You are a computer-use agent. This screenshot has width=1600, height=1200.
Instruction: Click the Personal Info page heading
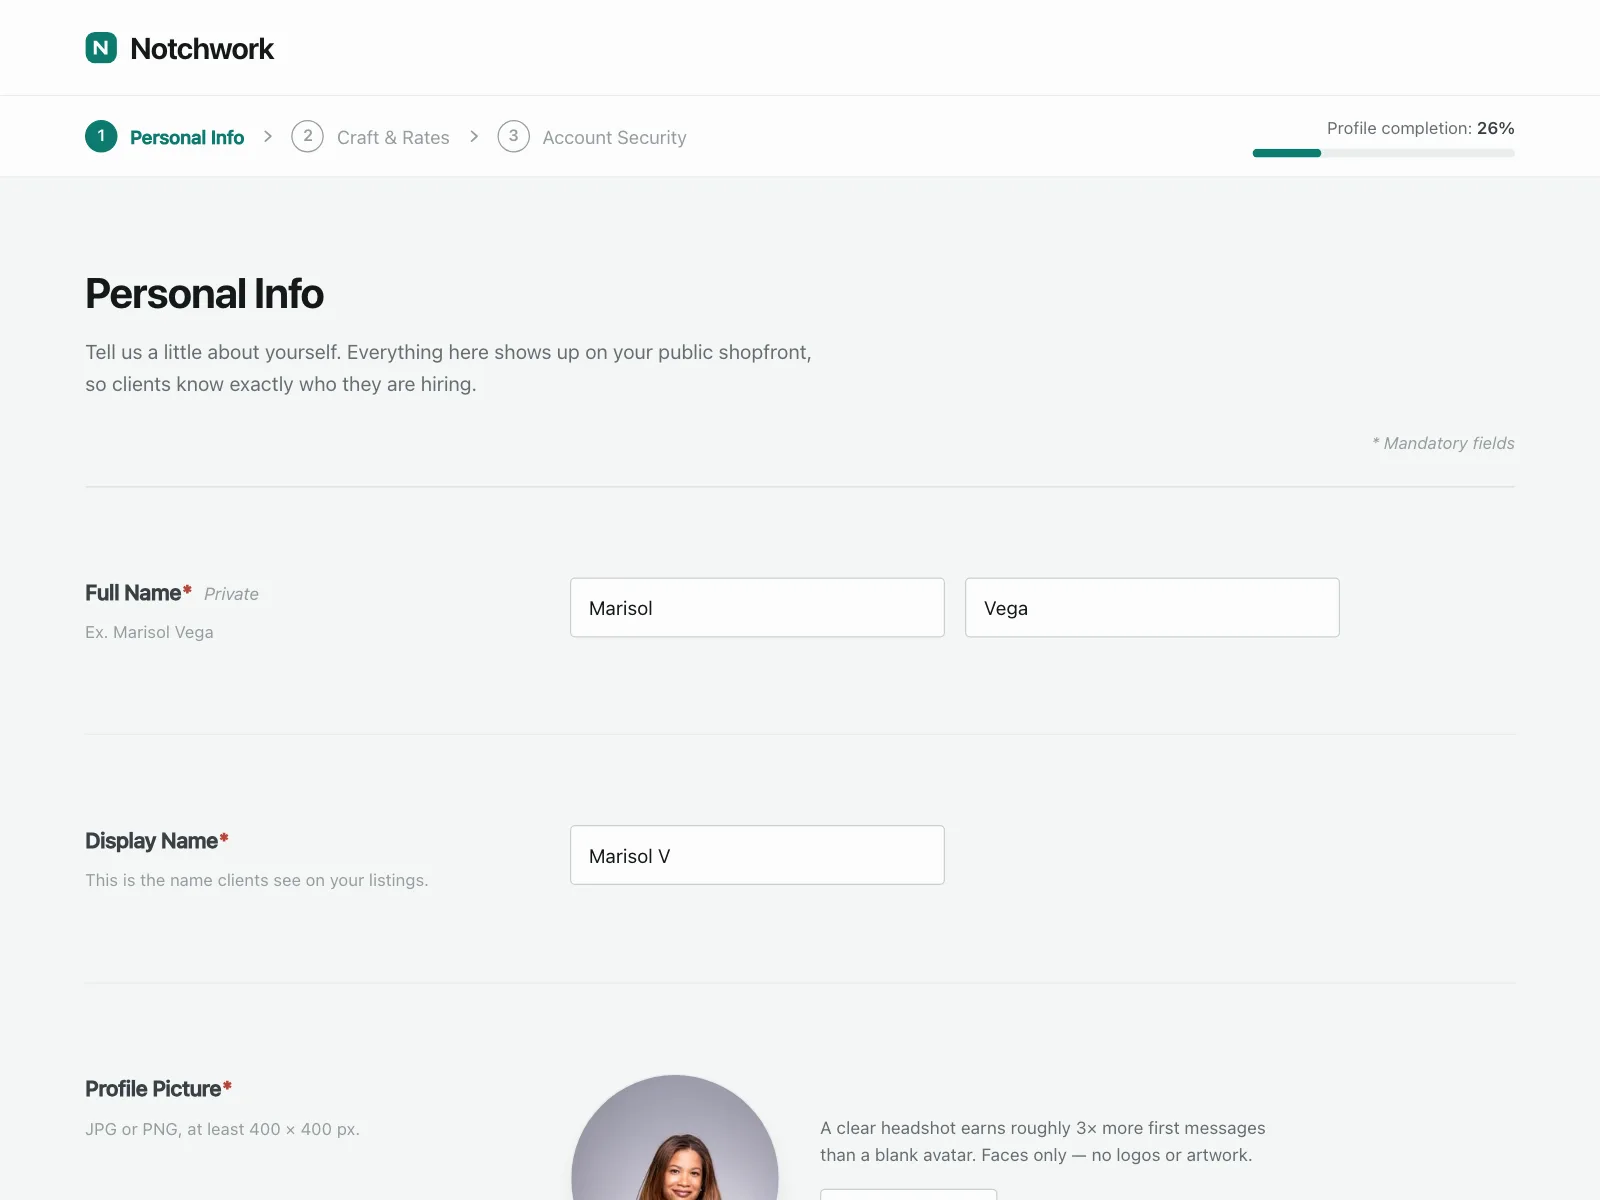pyautogui.click(x=204, y=294)
